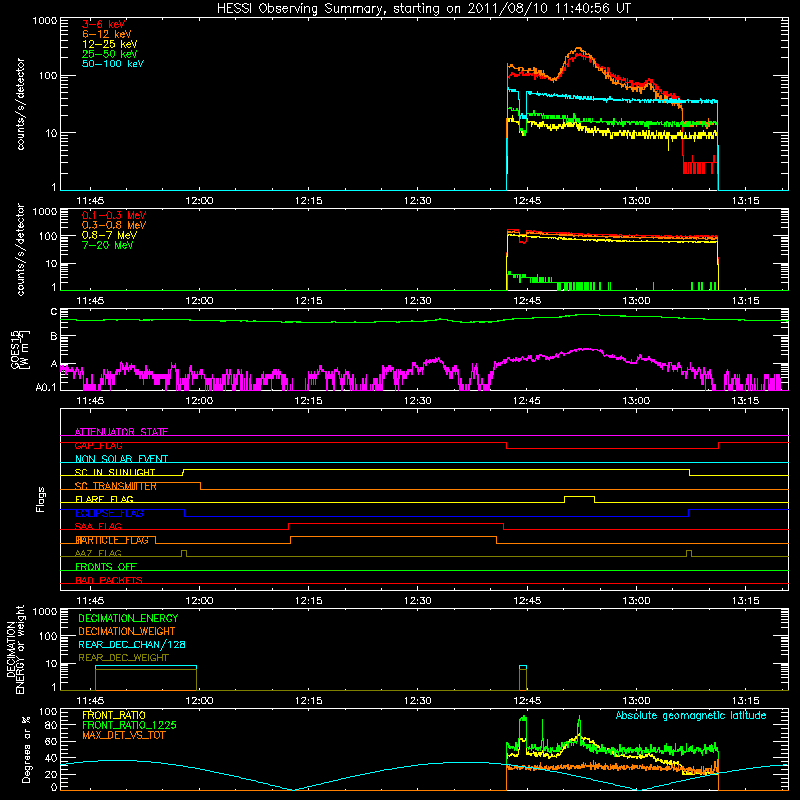
Task: Click the DECIMATION_WEIGHT legend label
Action: (127, 631)
